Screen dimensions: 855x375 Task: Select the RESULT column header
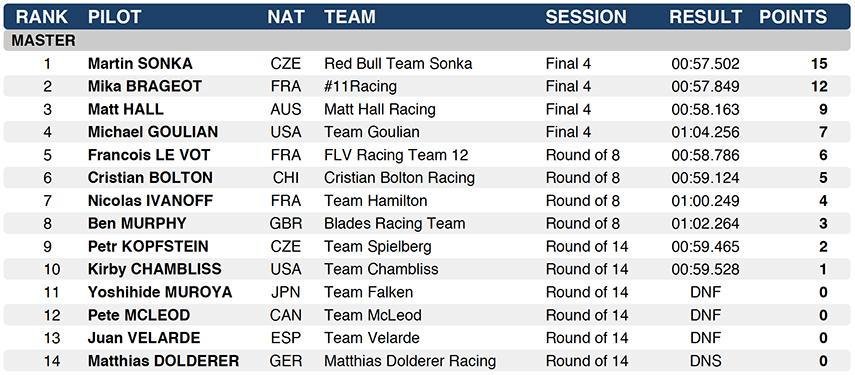click(x=706, y=17)
